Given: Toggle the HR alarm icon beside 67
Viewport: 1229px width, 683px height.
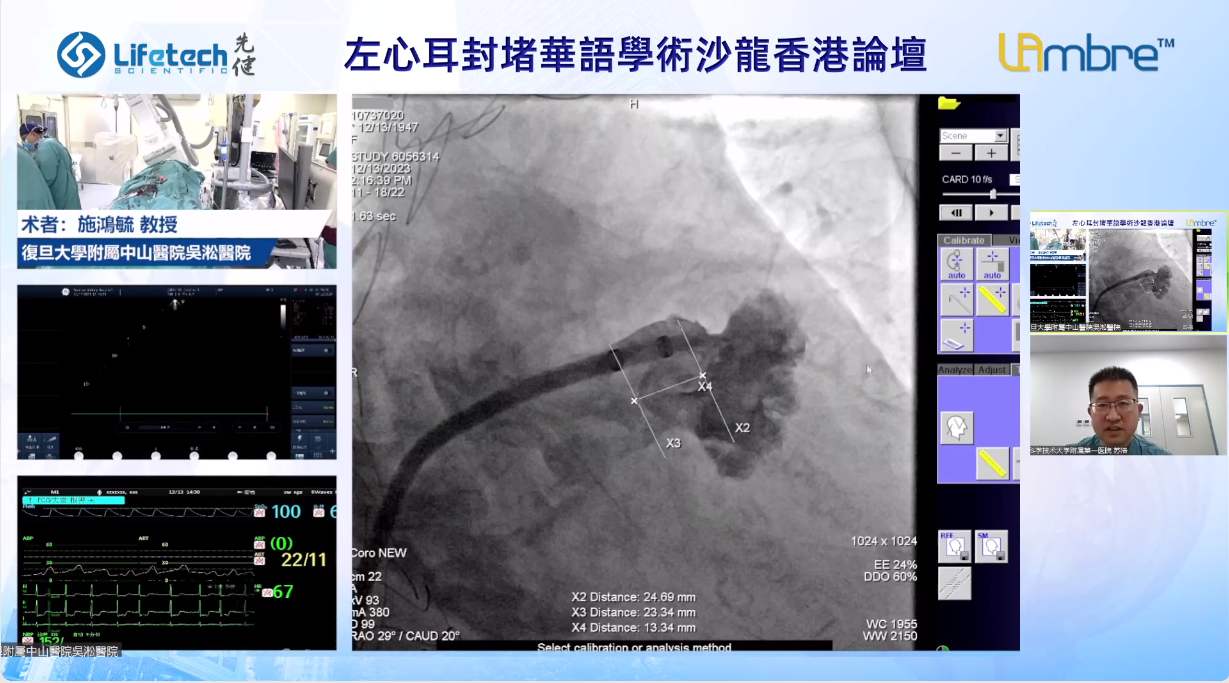Looking at the screenshot, I should [267, 592].
